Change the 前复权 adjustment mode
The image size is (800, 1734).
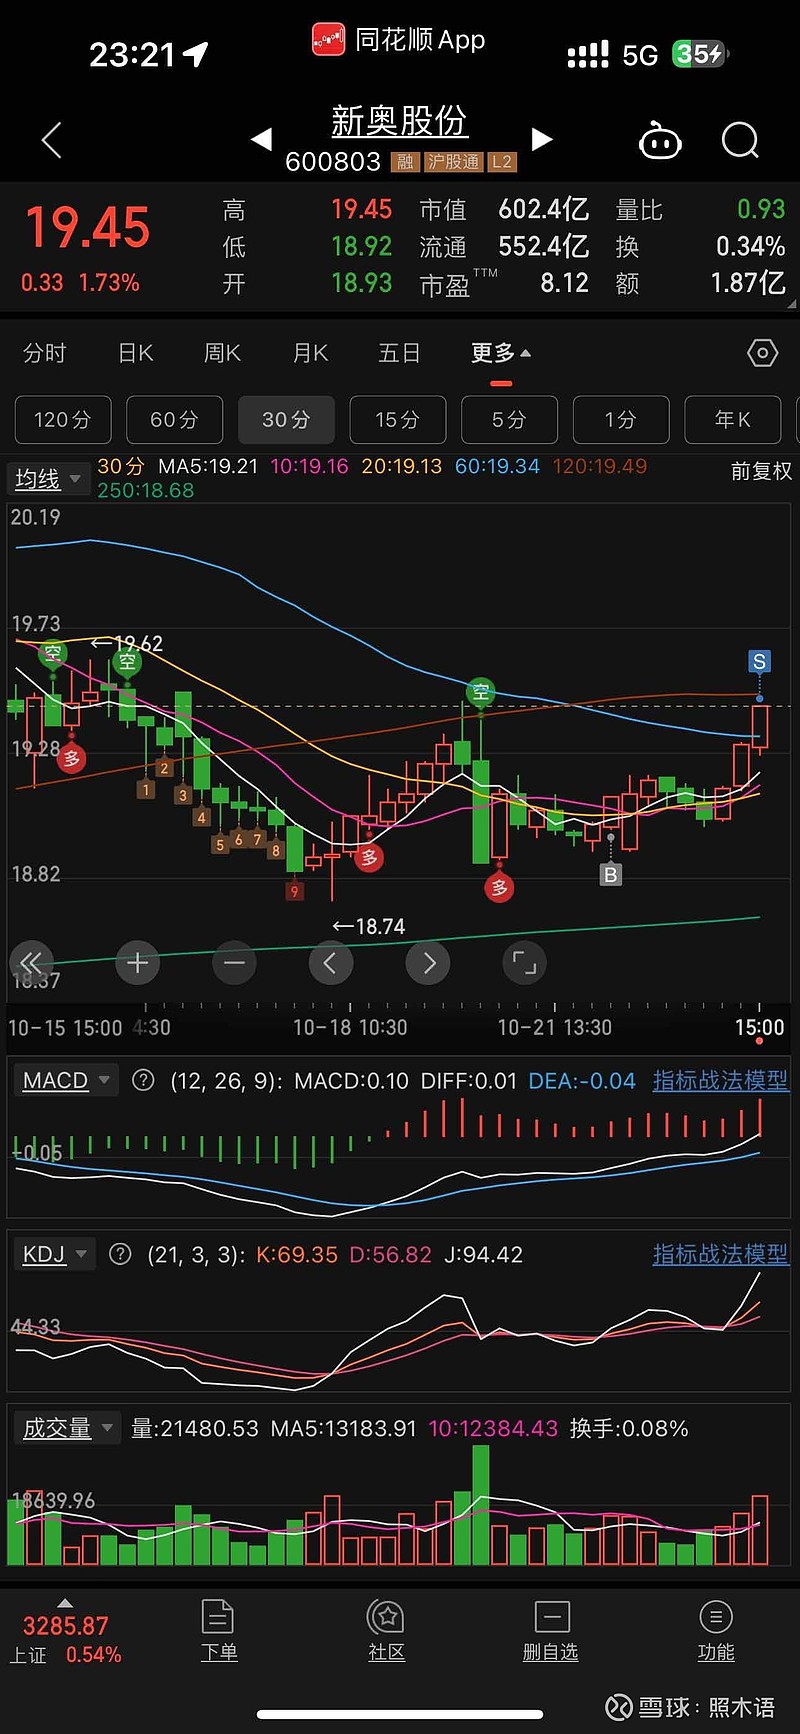(x=761, y=470)
